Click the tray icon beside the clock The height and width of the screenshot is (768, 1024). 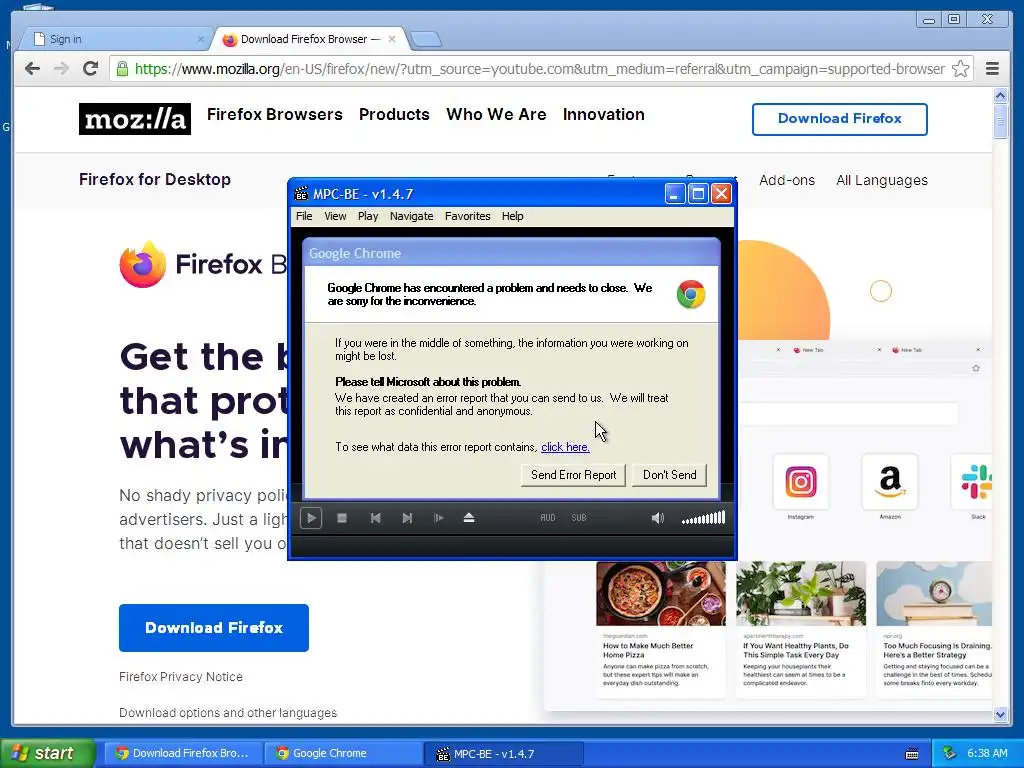click(950, 753)
